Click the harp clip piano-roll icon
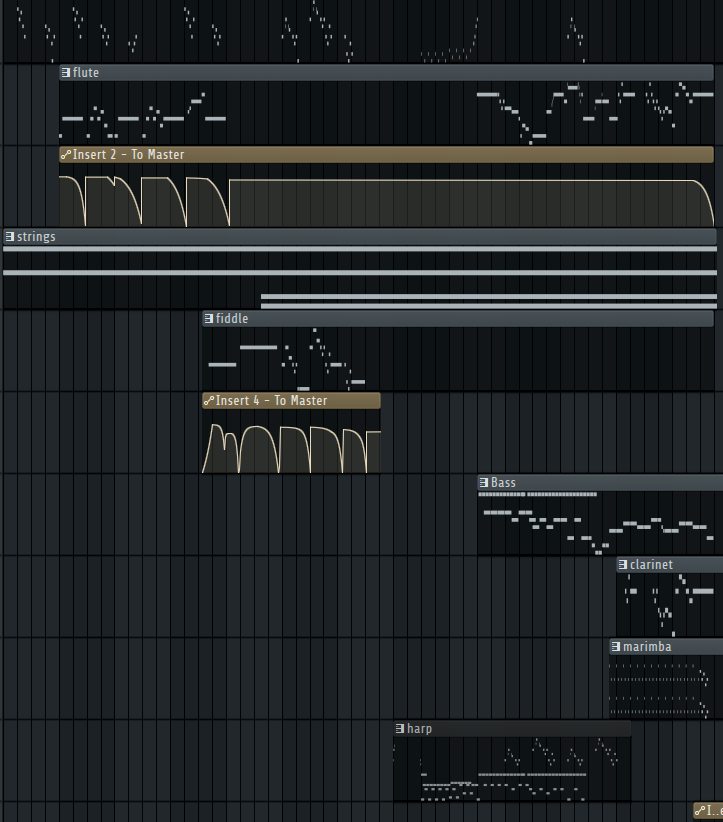Screen dimensions: 723x822 click(x=400, y=728)
